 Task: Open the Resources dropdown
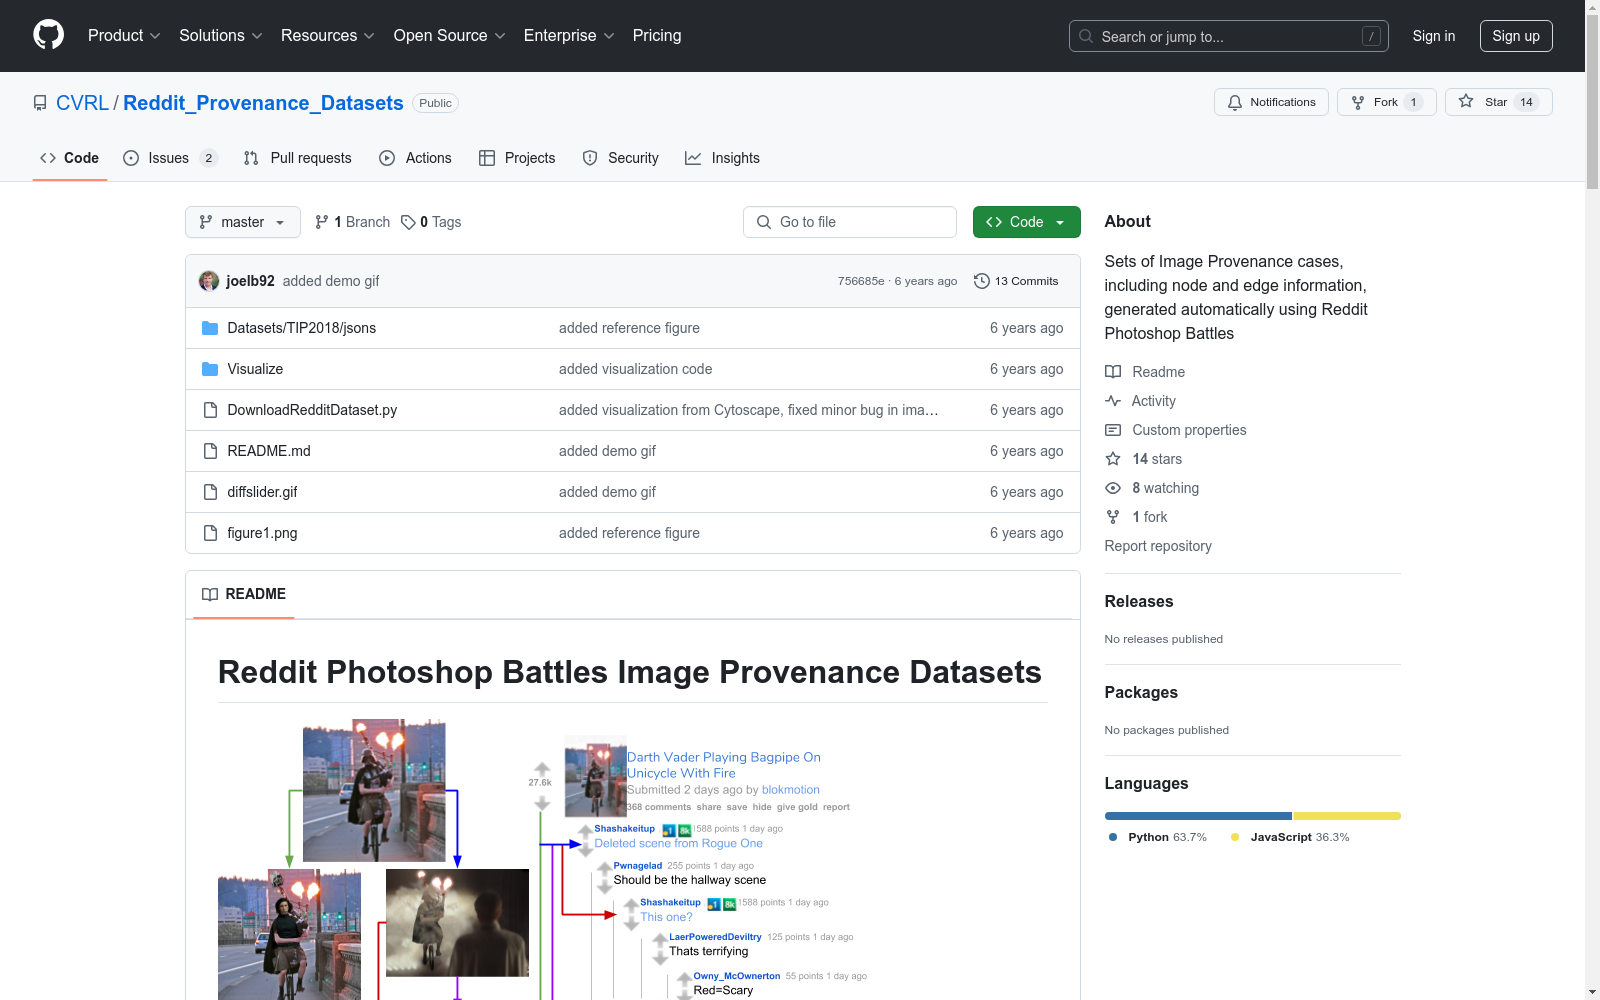[328, 35]
